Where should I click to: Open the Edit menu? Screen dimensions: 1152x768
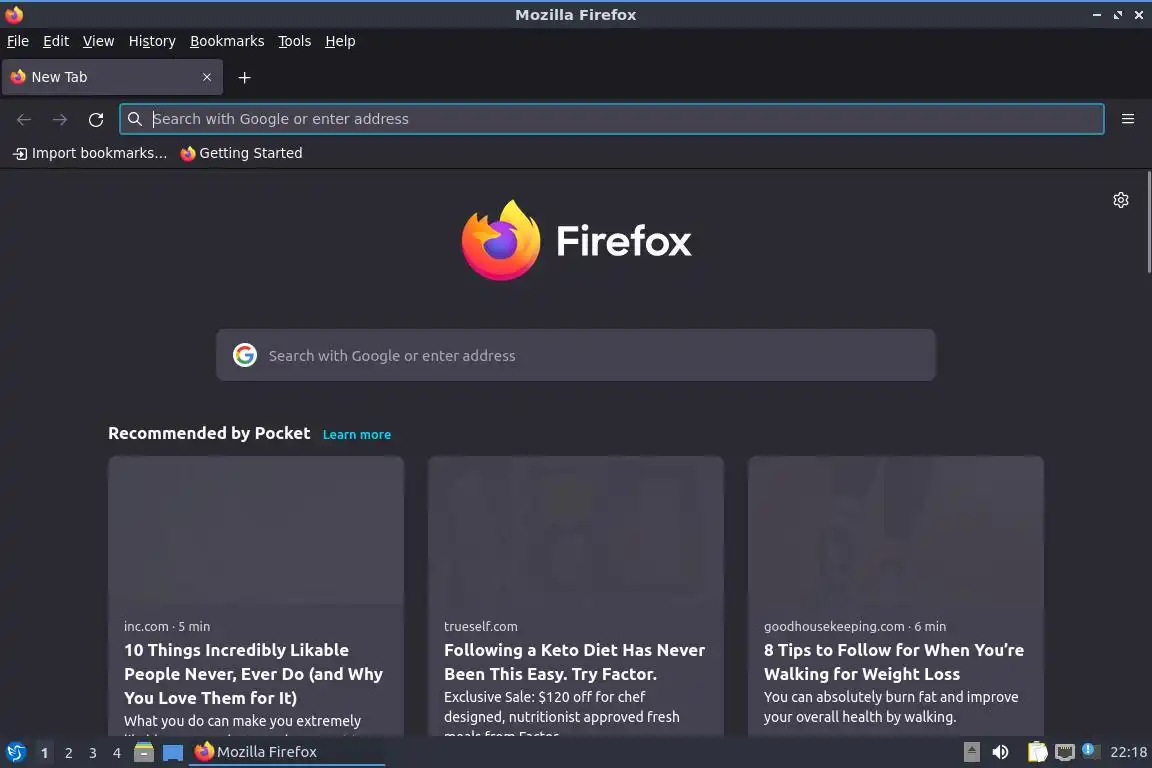point(56,41)
